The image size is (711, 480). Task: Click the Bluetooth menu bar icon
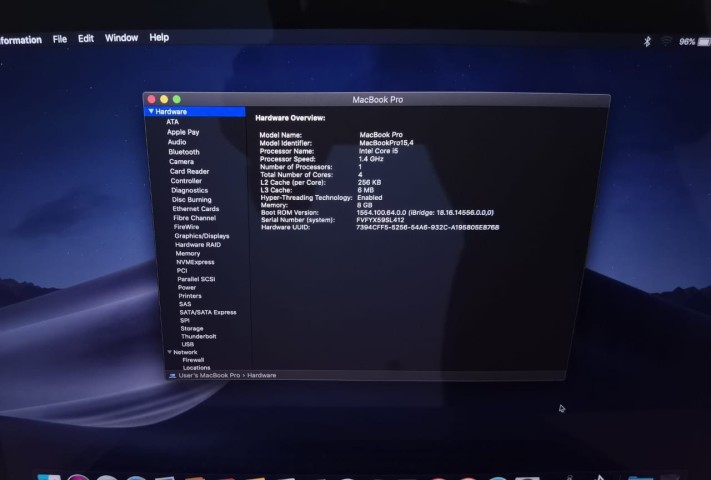click(647, 42)
